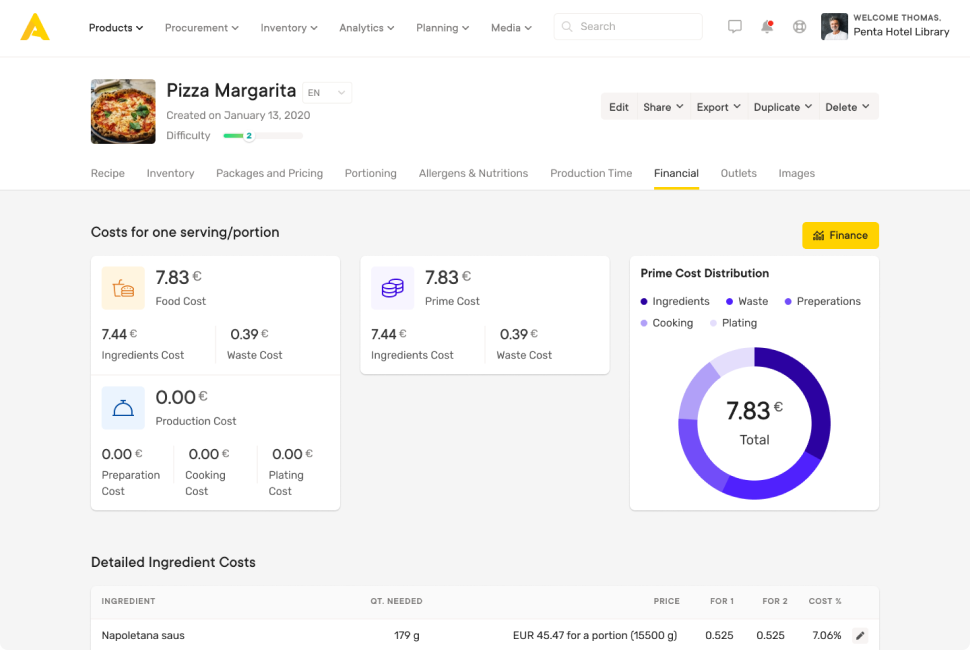Toggle Ingredients in chart legend

pyautogui.click(x=675, y=301)
